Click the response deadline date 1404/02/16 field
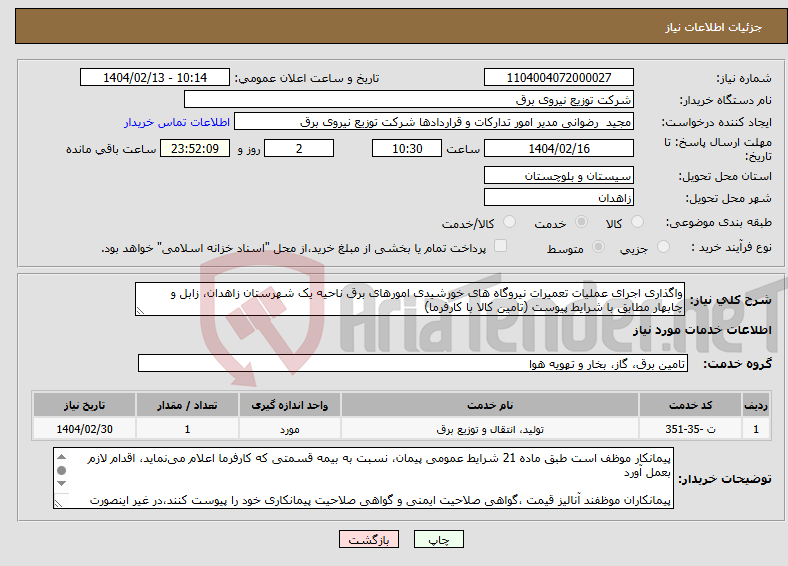Viewport: 788px width, 566px height. (558, 148)
